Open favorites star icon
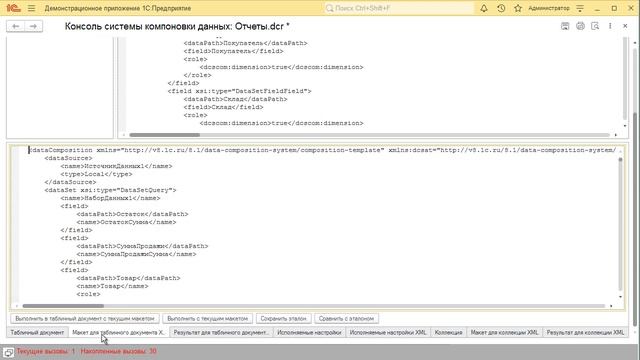The width and height of the screenshot is (640, 360). pos(518,8)
